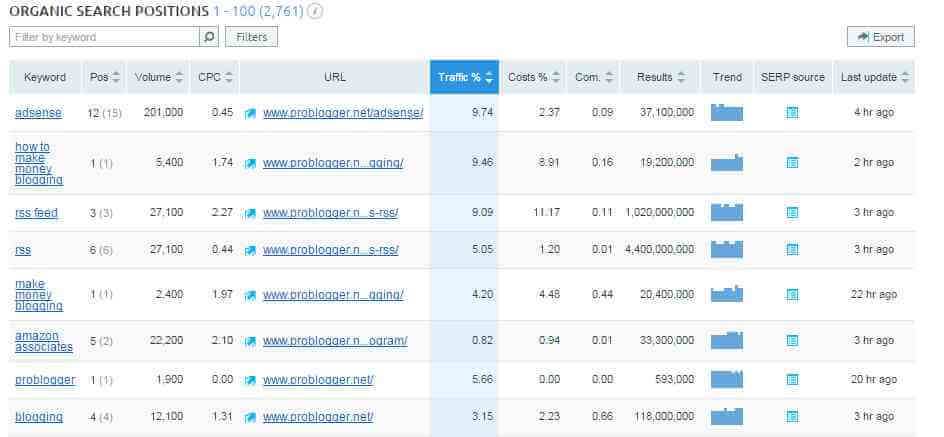The height and width of the screenshot is (437, 944).
Task: Click the Keyword column header
Action: (45, 78)
